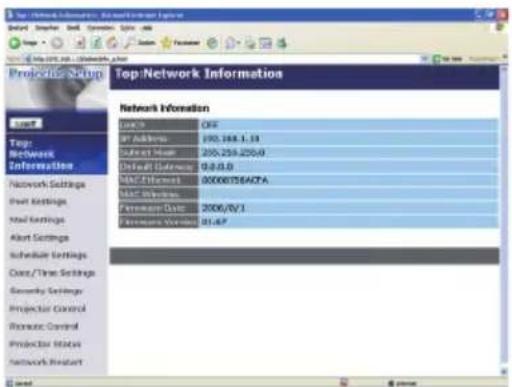Image resolution: width=512 pixels, height=387 pixels.
Task: Click the IP Address label cell
Action: 158,139
